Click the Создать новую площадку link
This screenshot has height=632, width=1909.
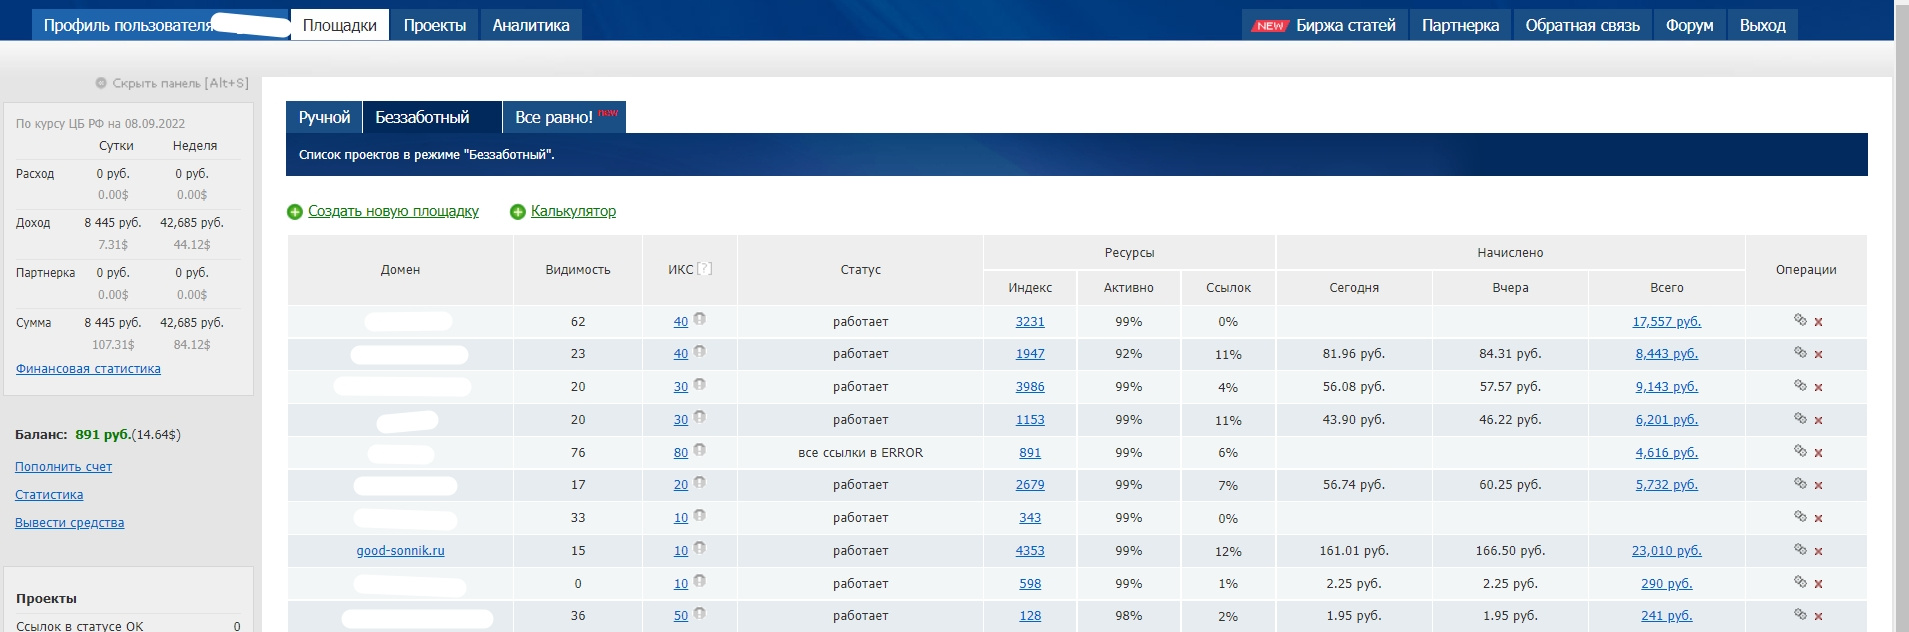click(x=393, y=211)
